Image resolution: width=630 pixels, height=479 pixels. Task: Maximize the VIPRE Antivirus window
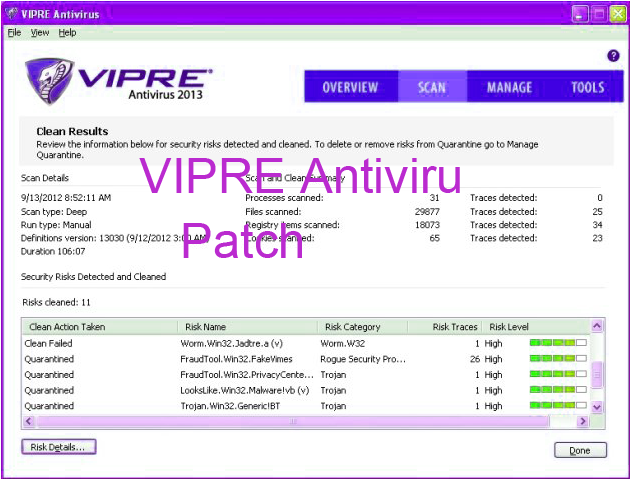click(599, 14)
